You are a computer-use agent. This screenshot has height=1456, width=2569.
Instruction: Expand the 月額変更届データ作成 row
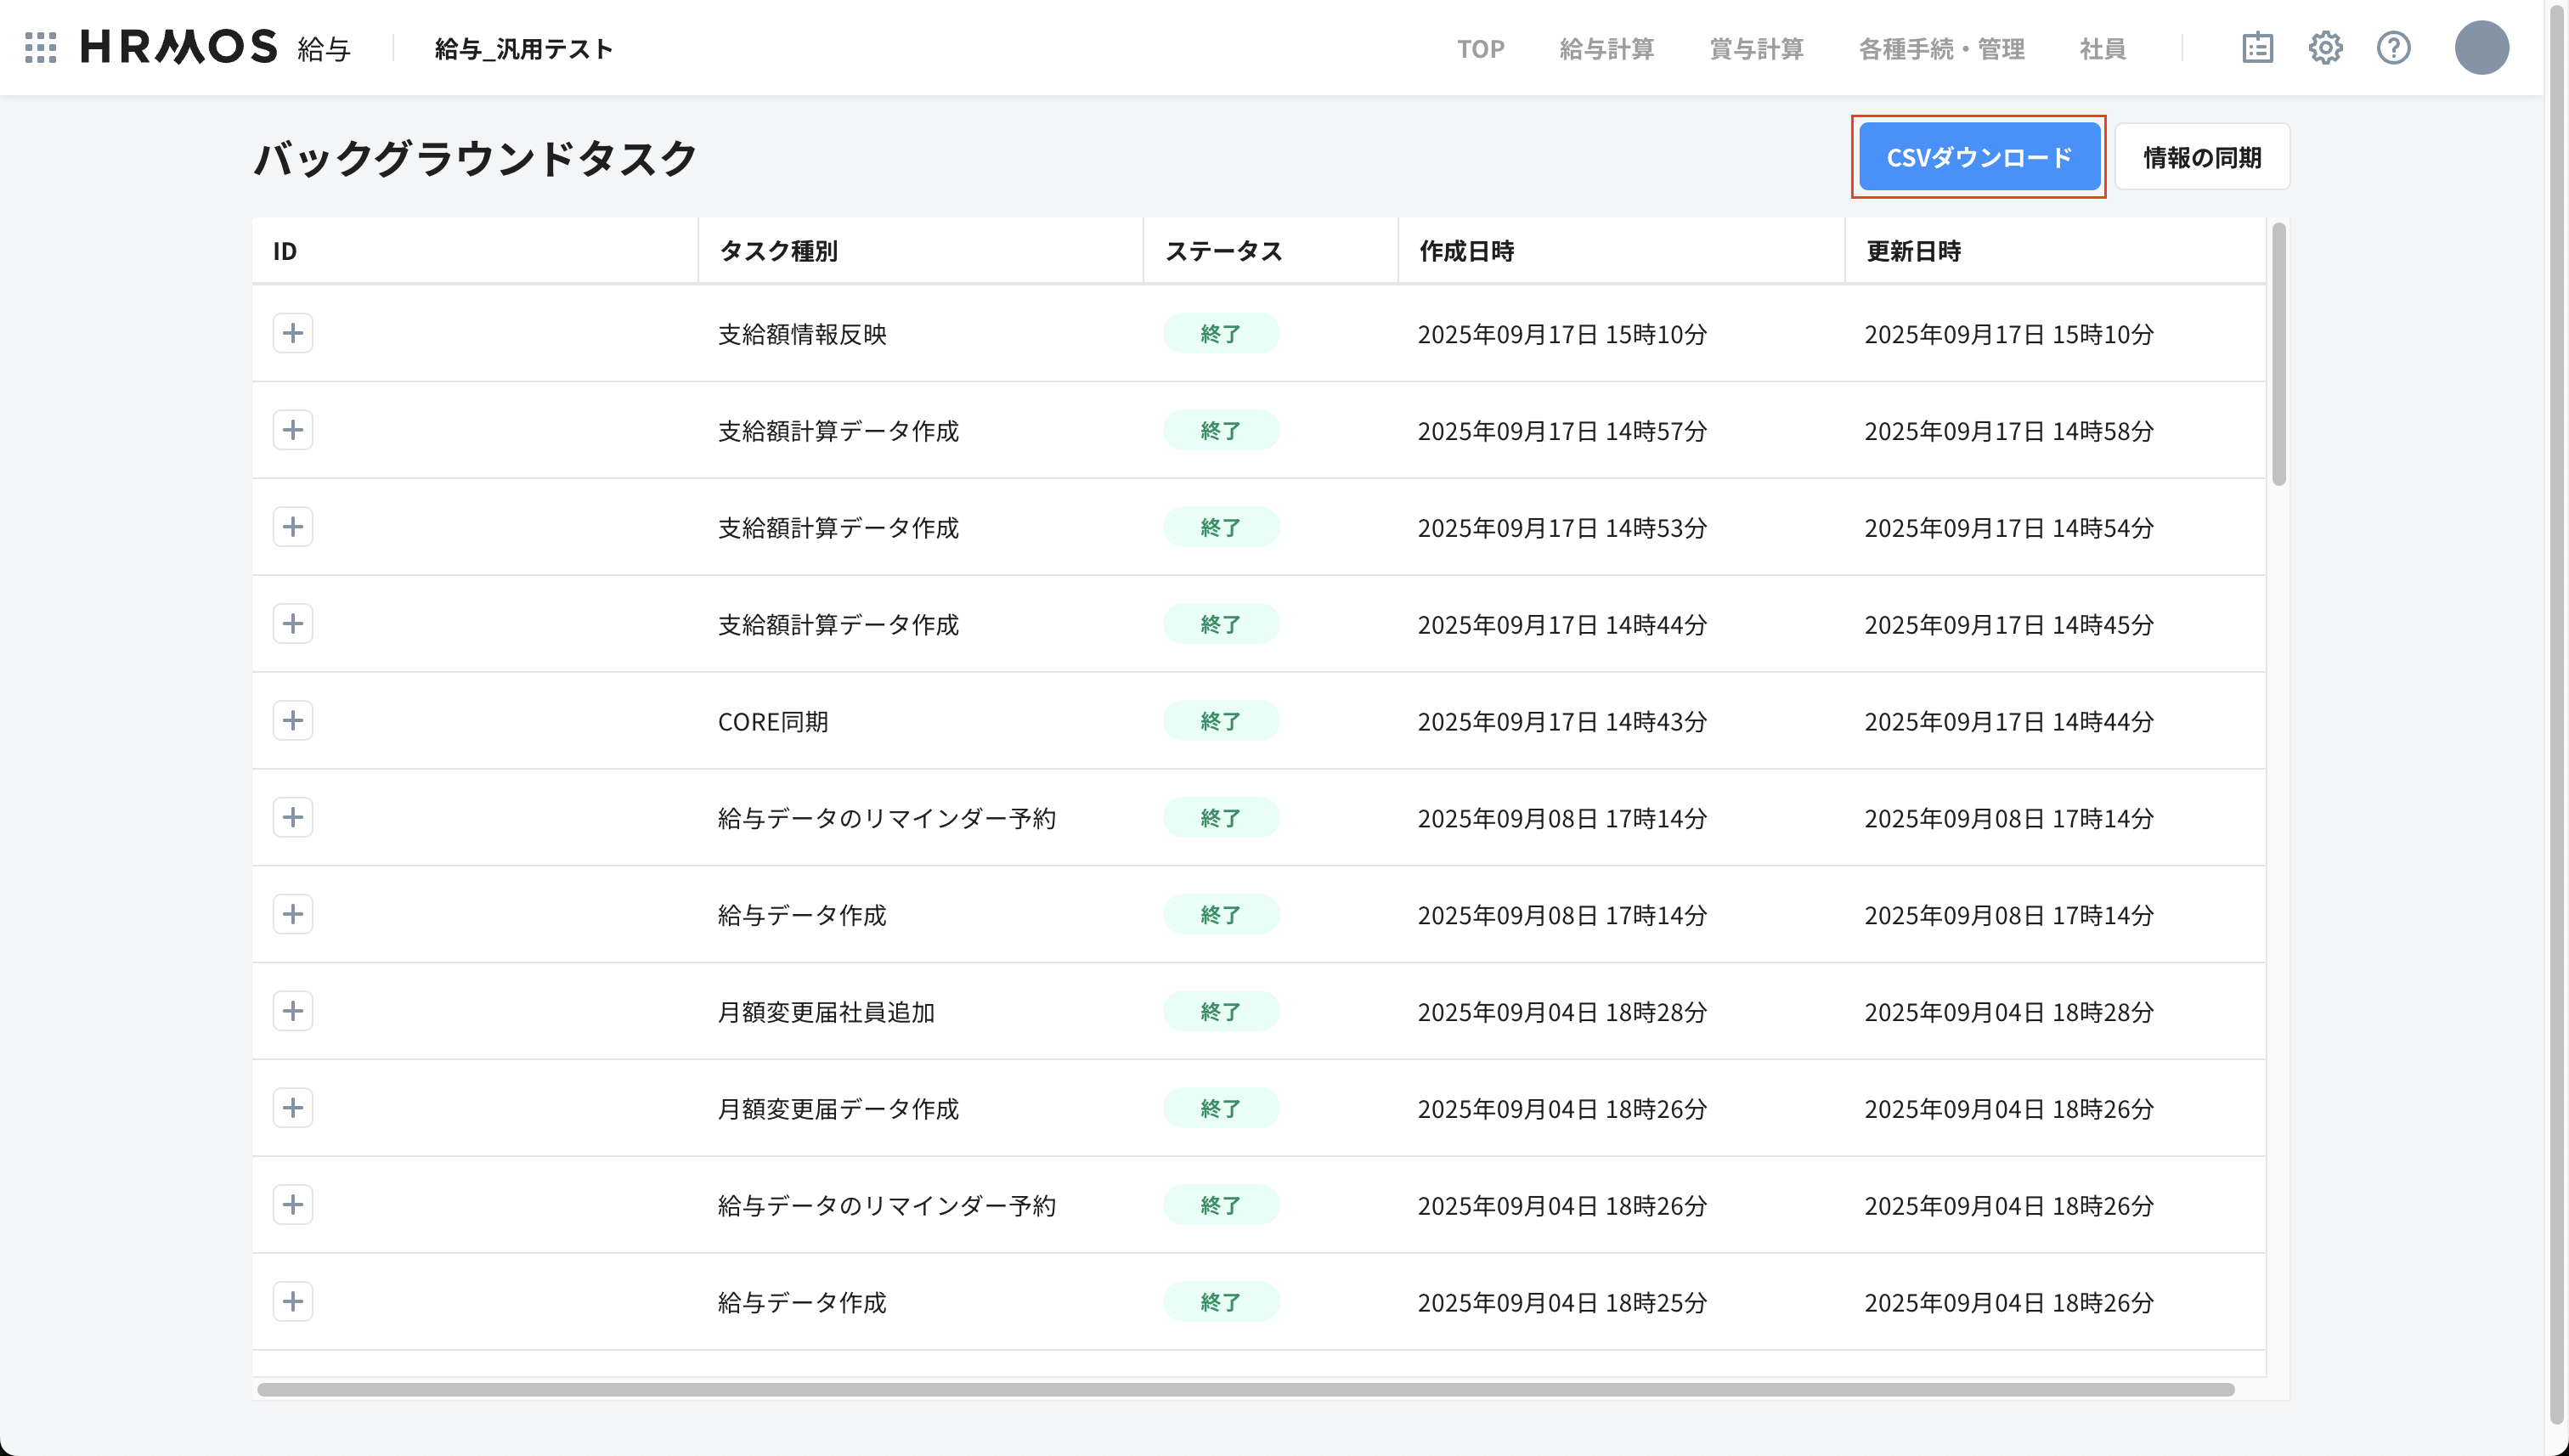[293, 1108]
